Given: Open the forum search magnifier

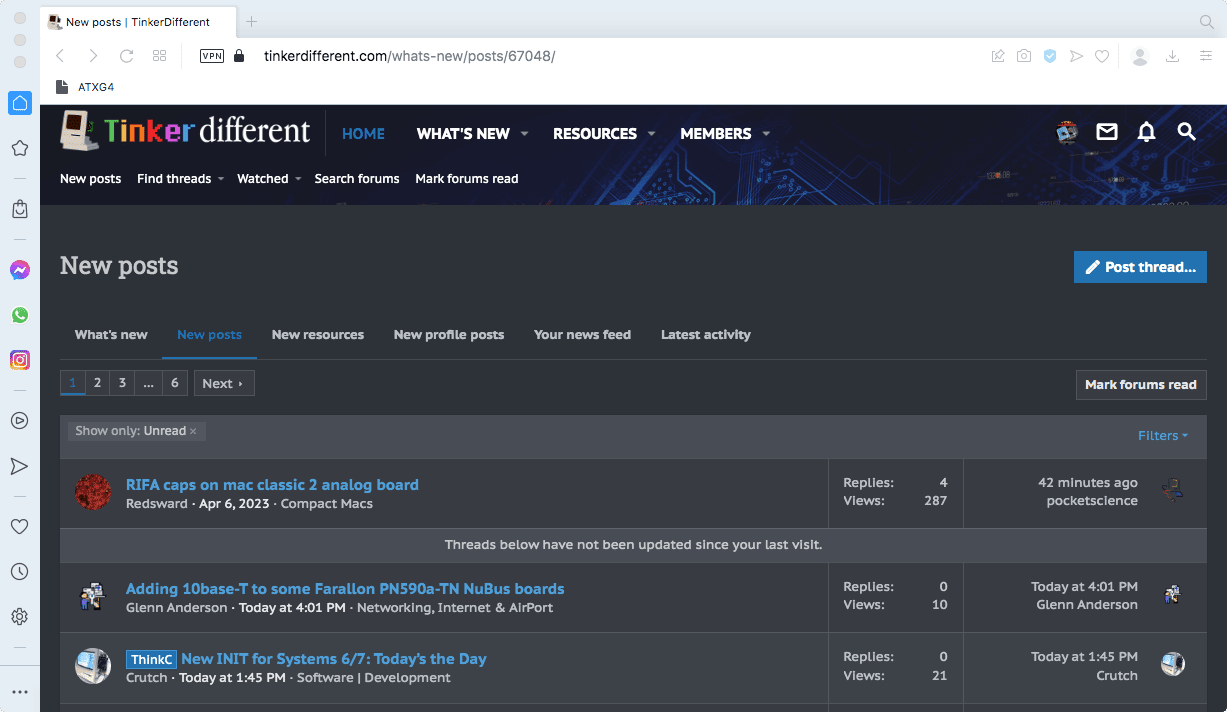Looking at the screenshot, I should coord(1187,132).
